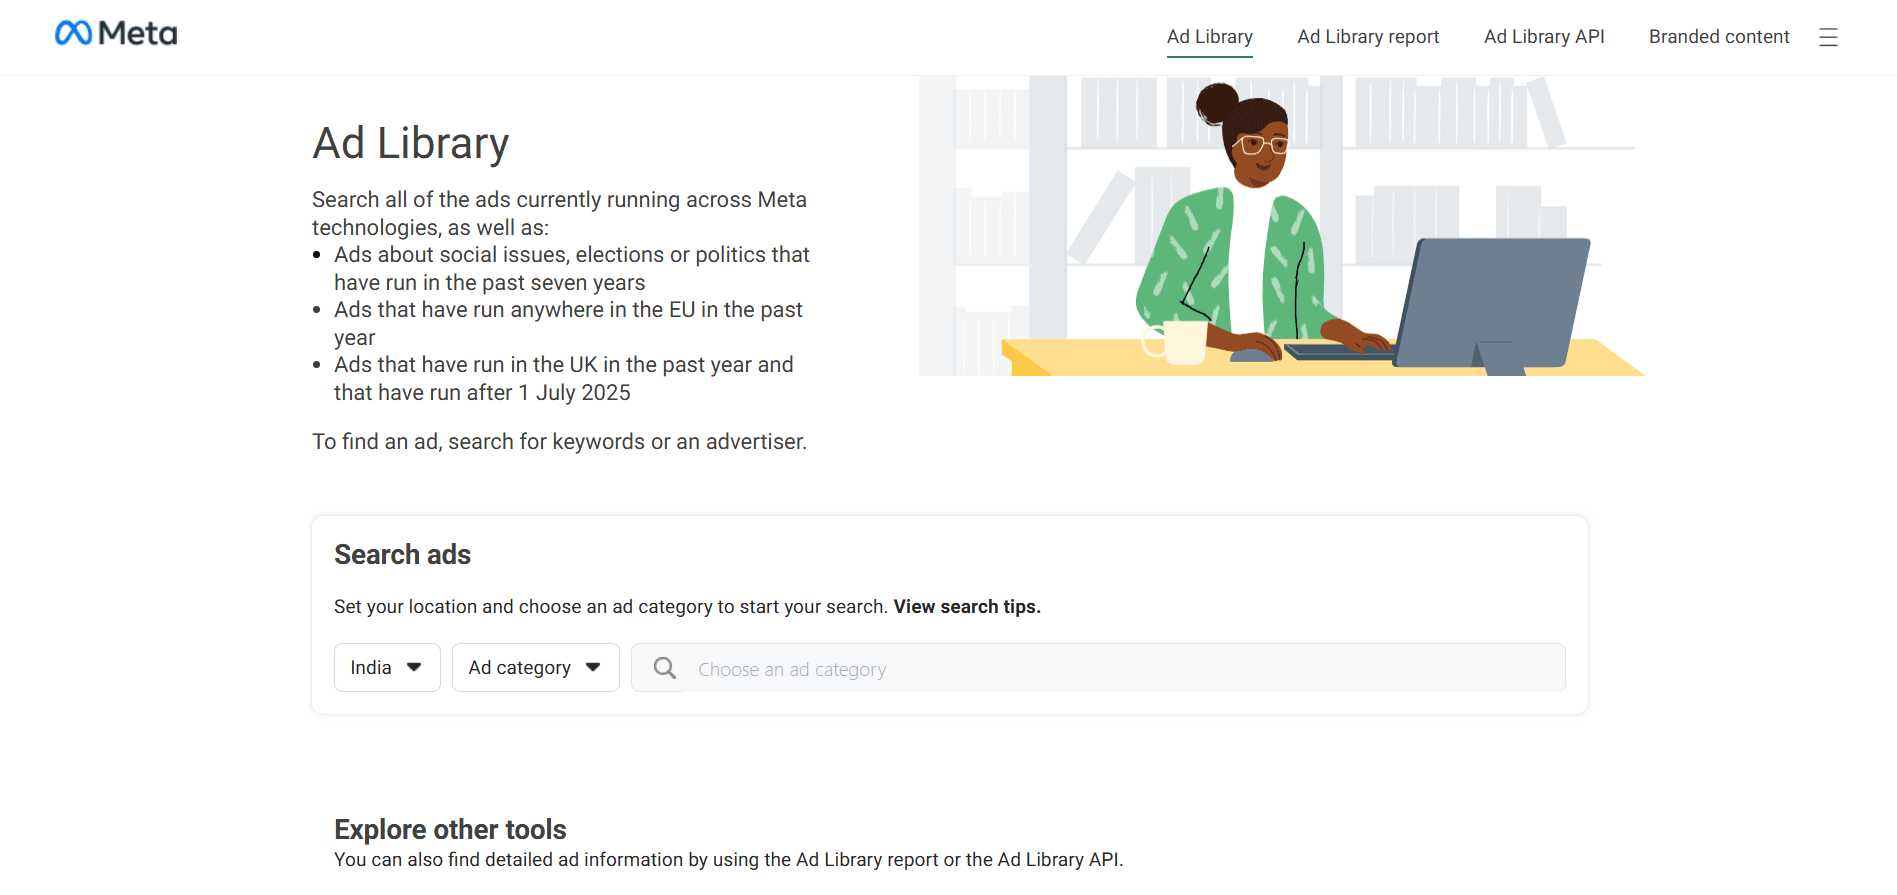Click the coffee mug in the illustration
The height and width of the screenshot is (895, 1897).
click(1180, 343)
